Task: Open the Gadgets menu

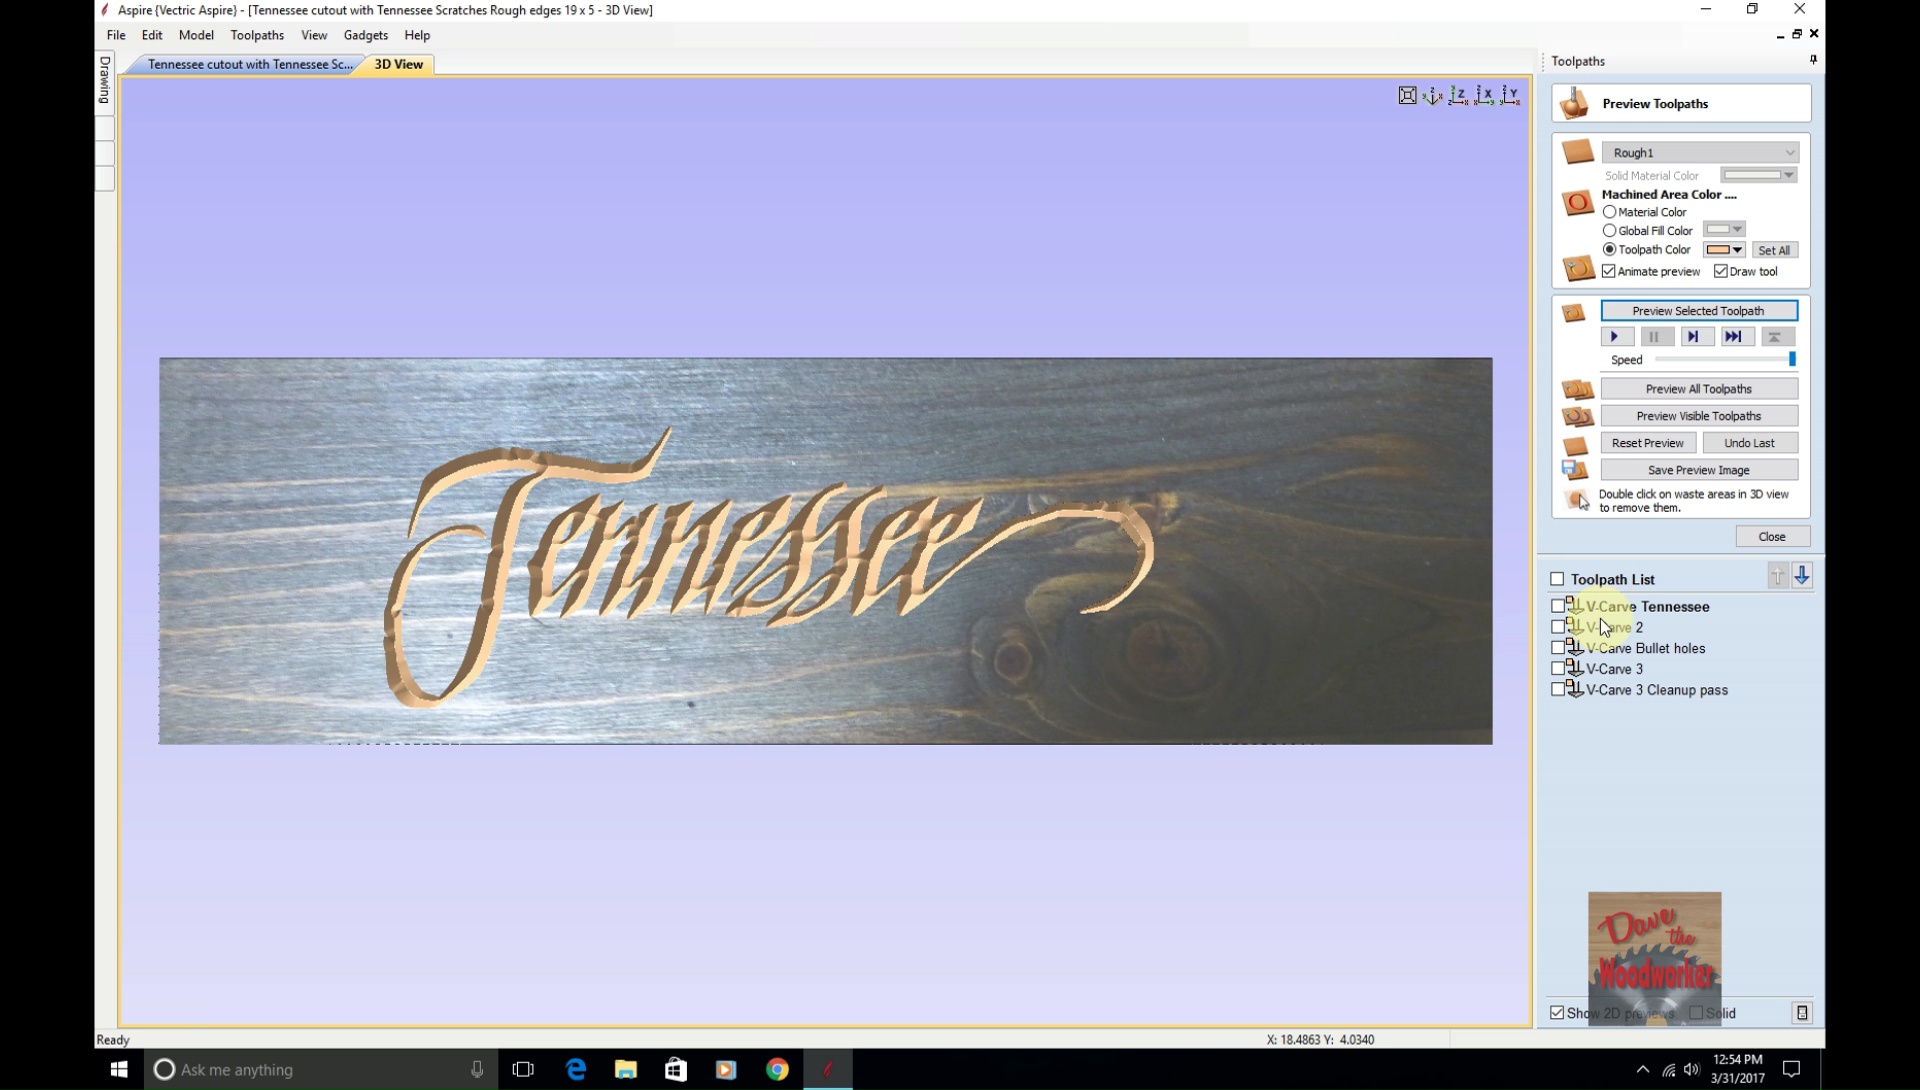Action: (365, 35)
